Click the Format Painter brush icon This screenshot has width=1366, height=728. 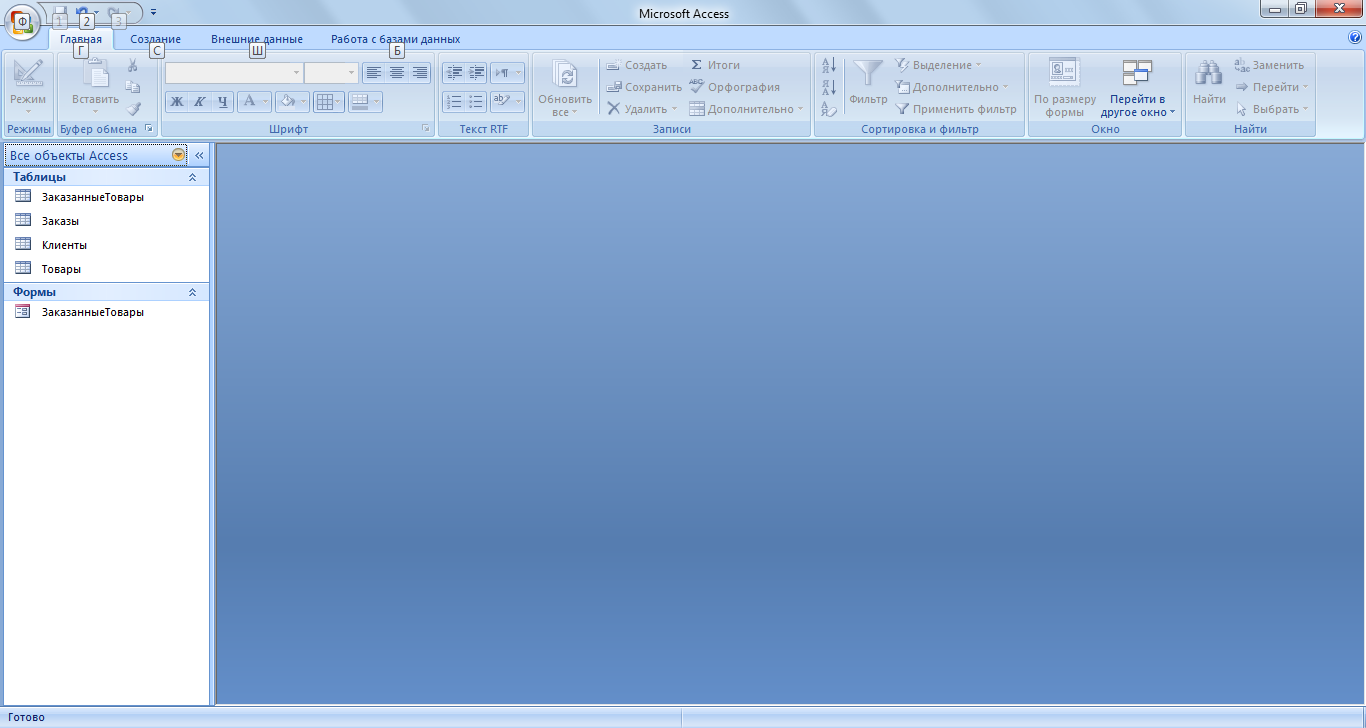tap(133, 109)
